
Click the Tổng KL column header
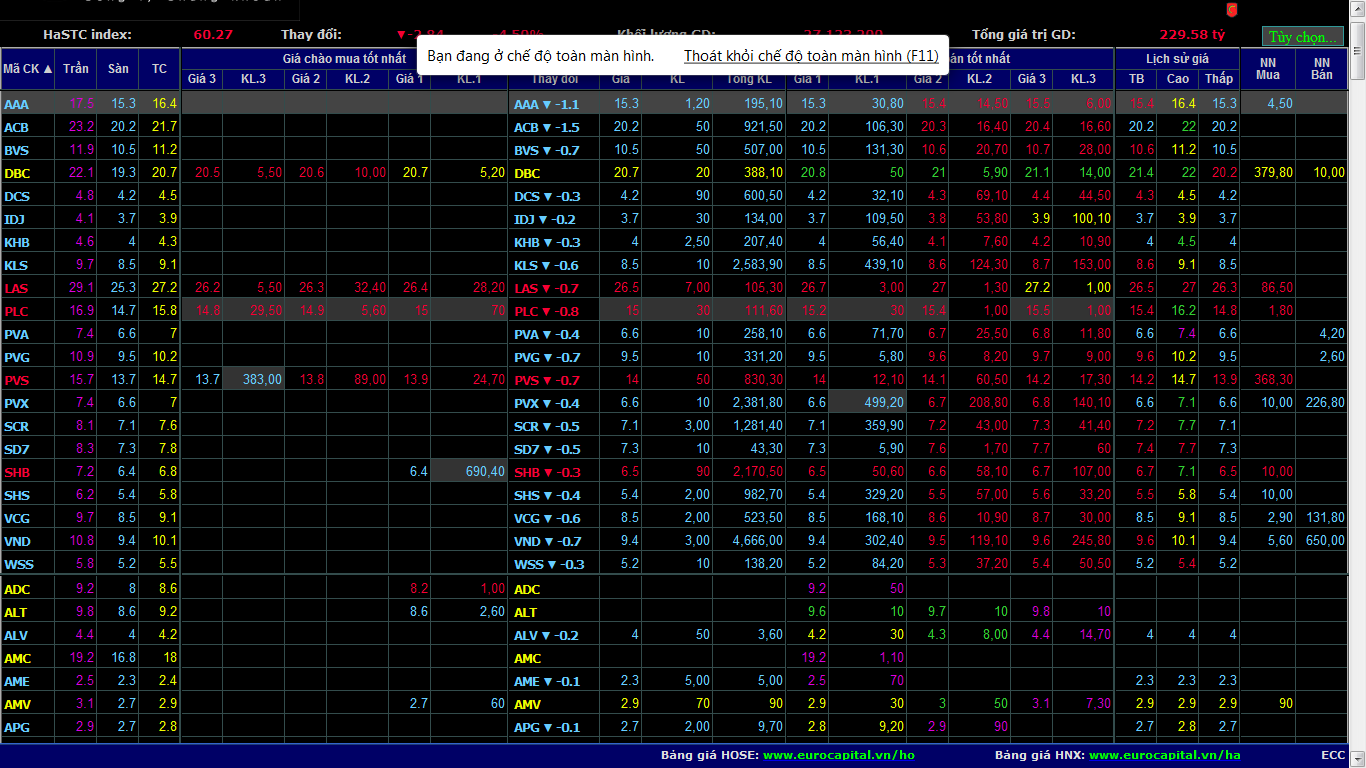coord(749,78)
